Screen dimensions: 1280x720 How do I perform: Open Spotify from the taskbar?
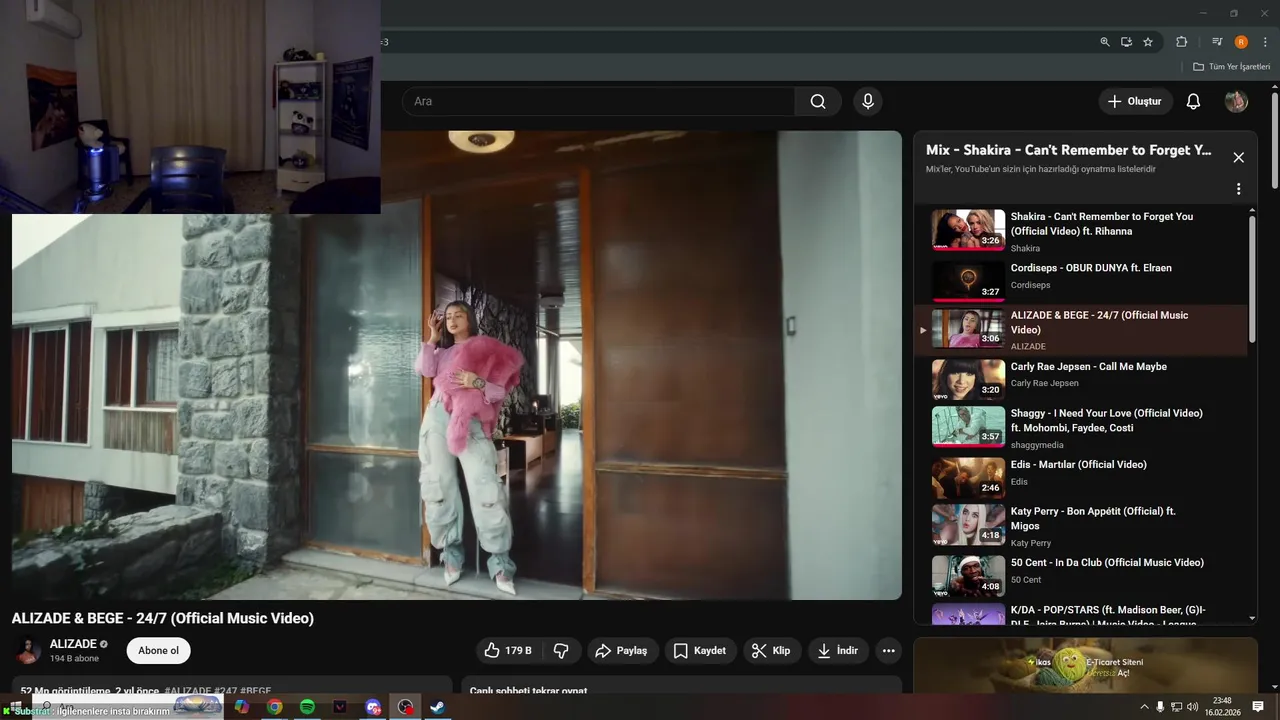[307, 707]
